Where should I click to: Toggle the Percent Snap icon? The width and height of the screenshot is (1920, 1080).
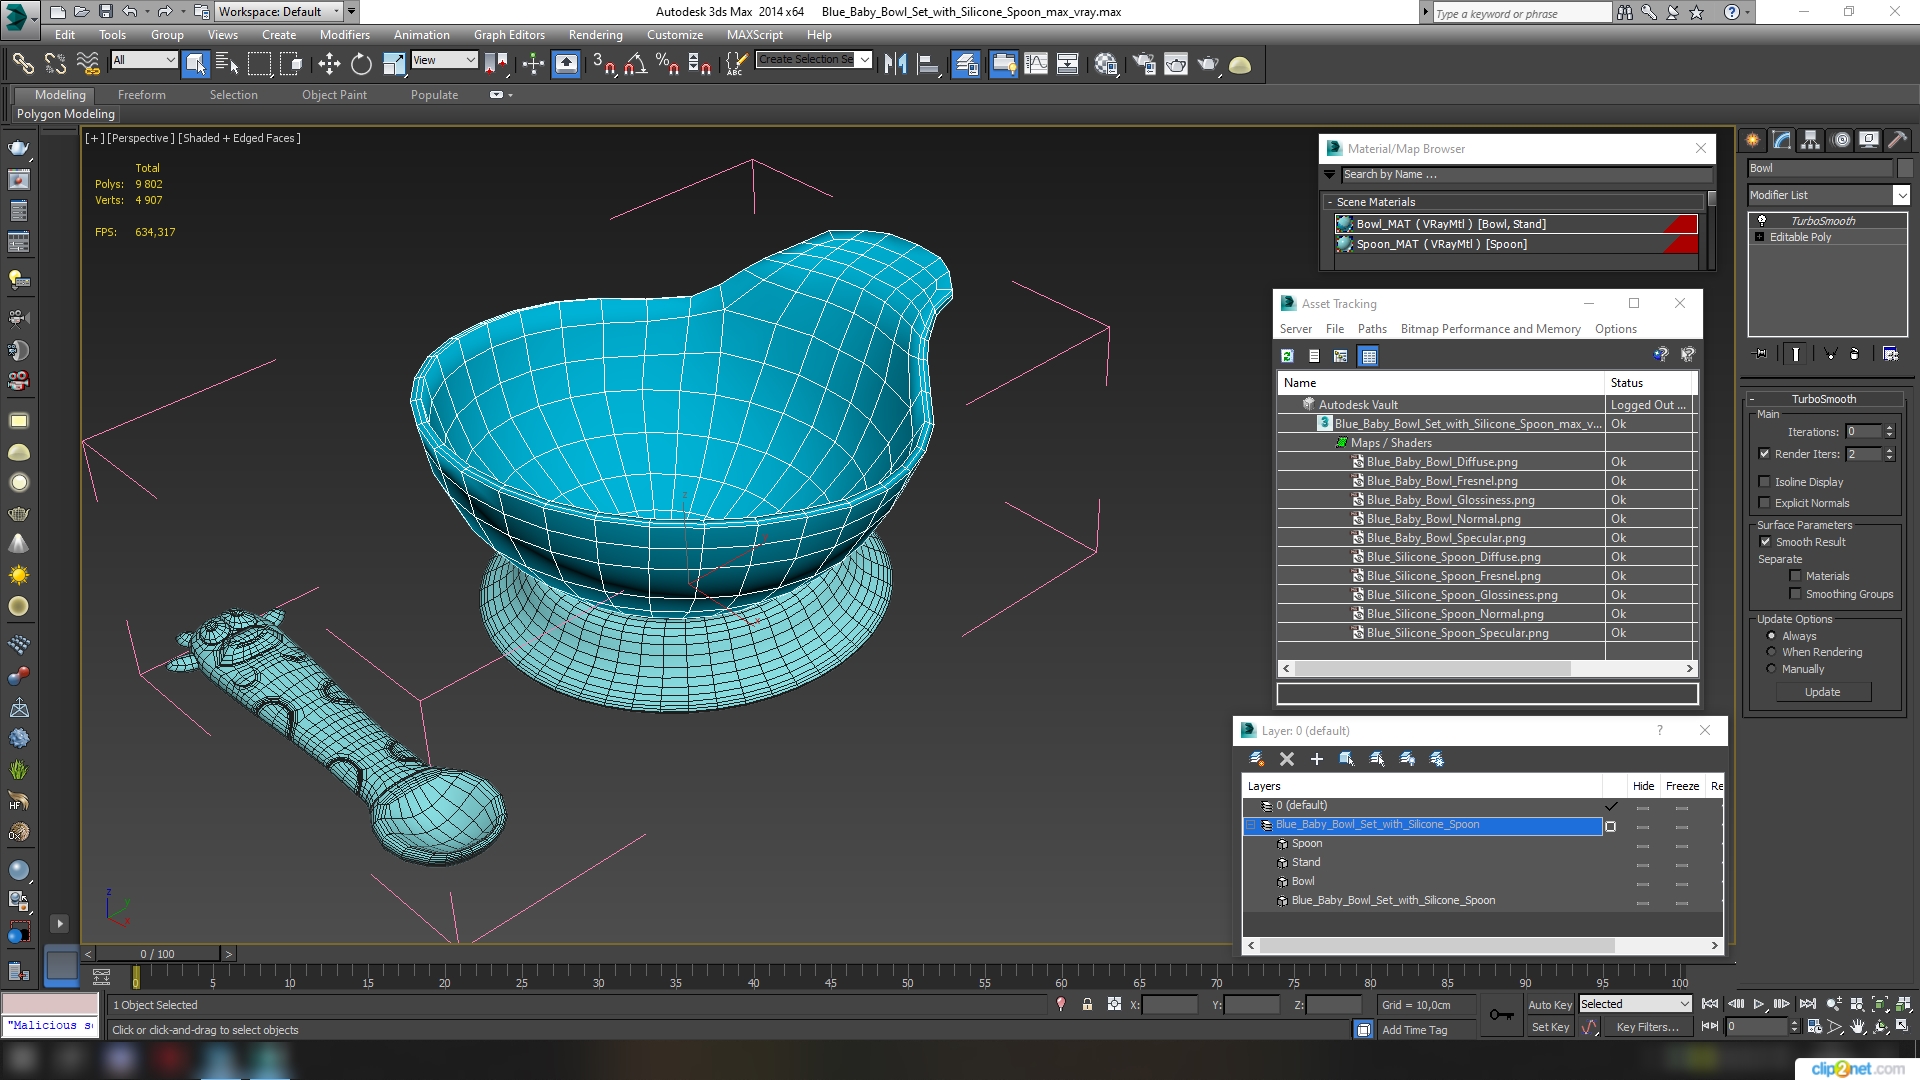667,64
